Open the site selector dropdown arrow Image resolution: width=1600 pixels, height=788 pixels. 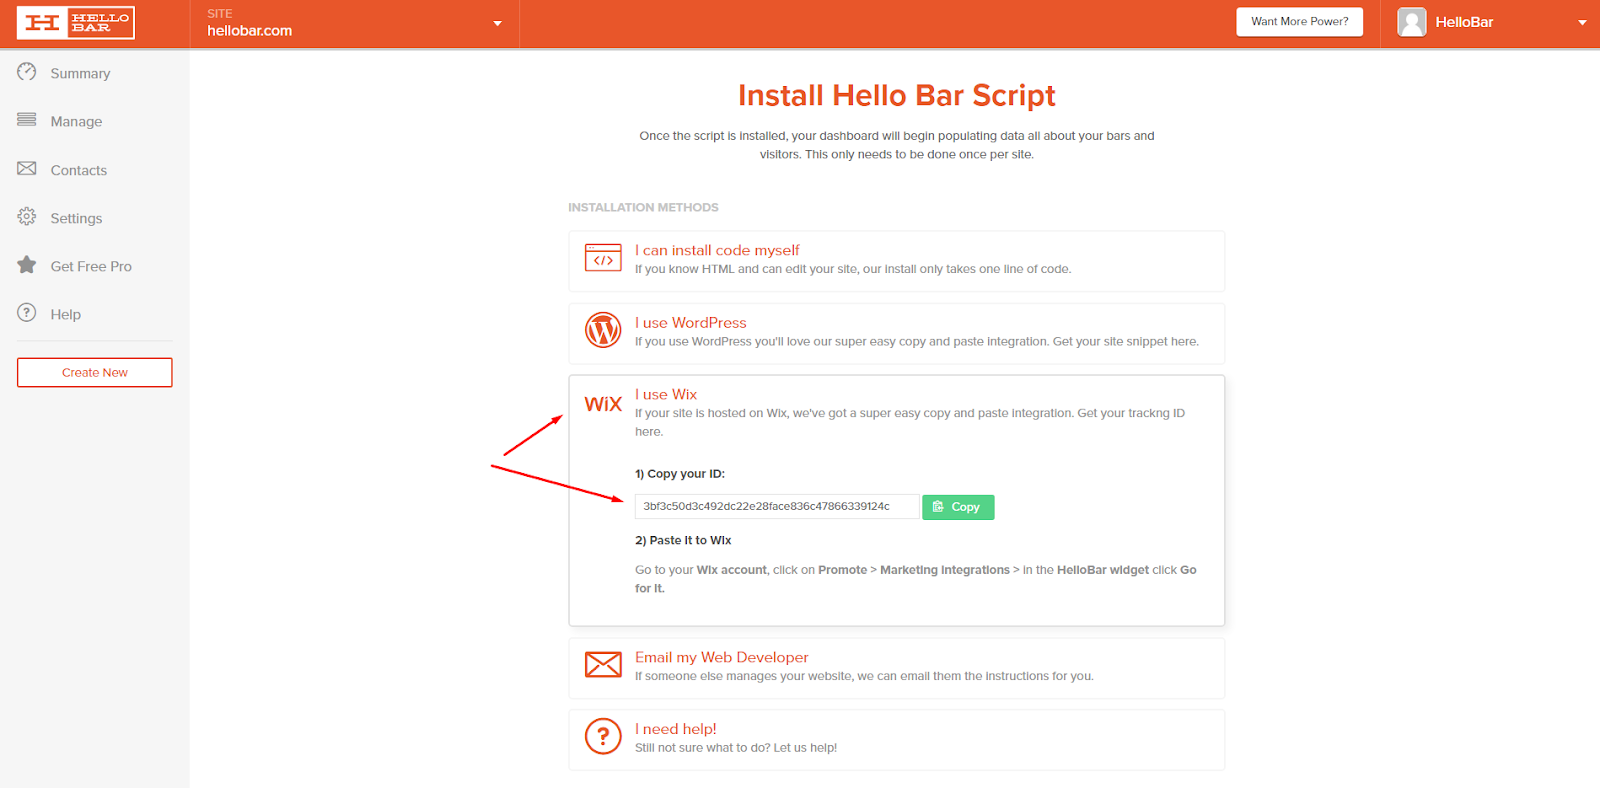[497, 24]
